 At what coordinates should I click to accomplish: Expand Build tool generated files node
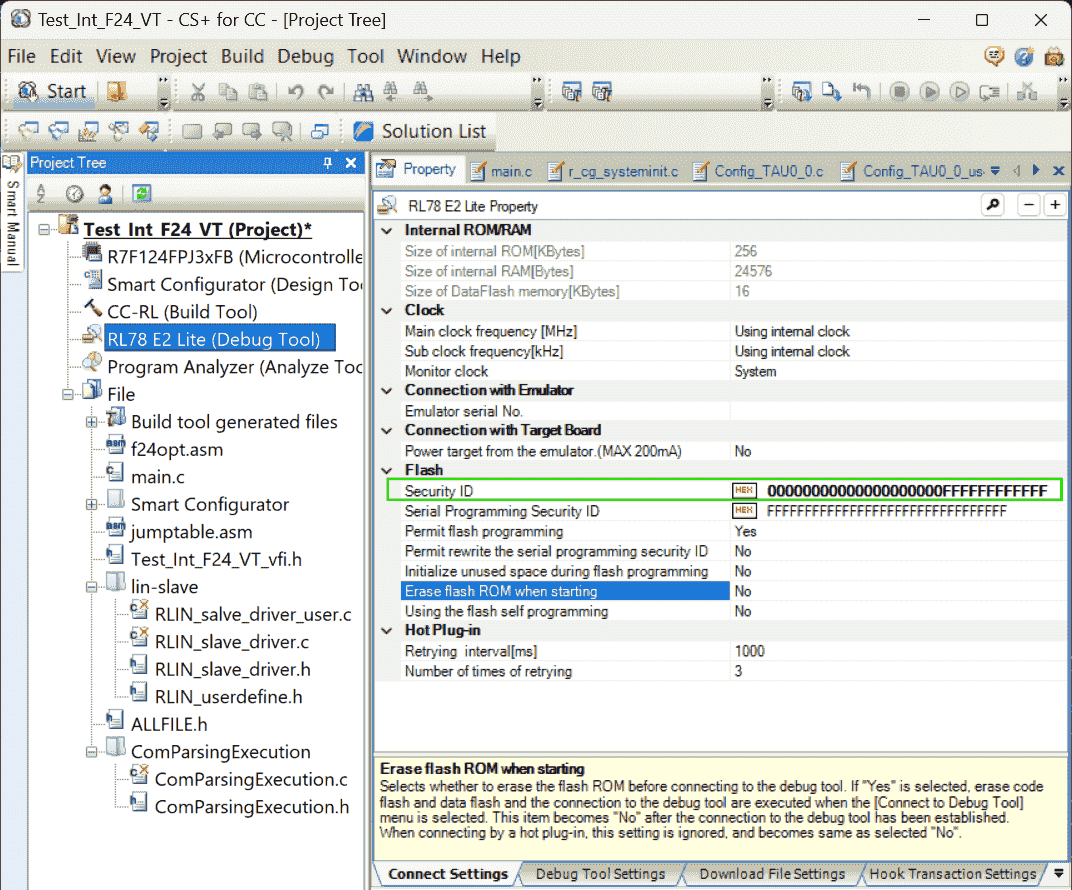click(x=92, y=422)
